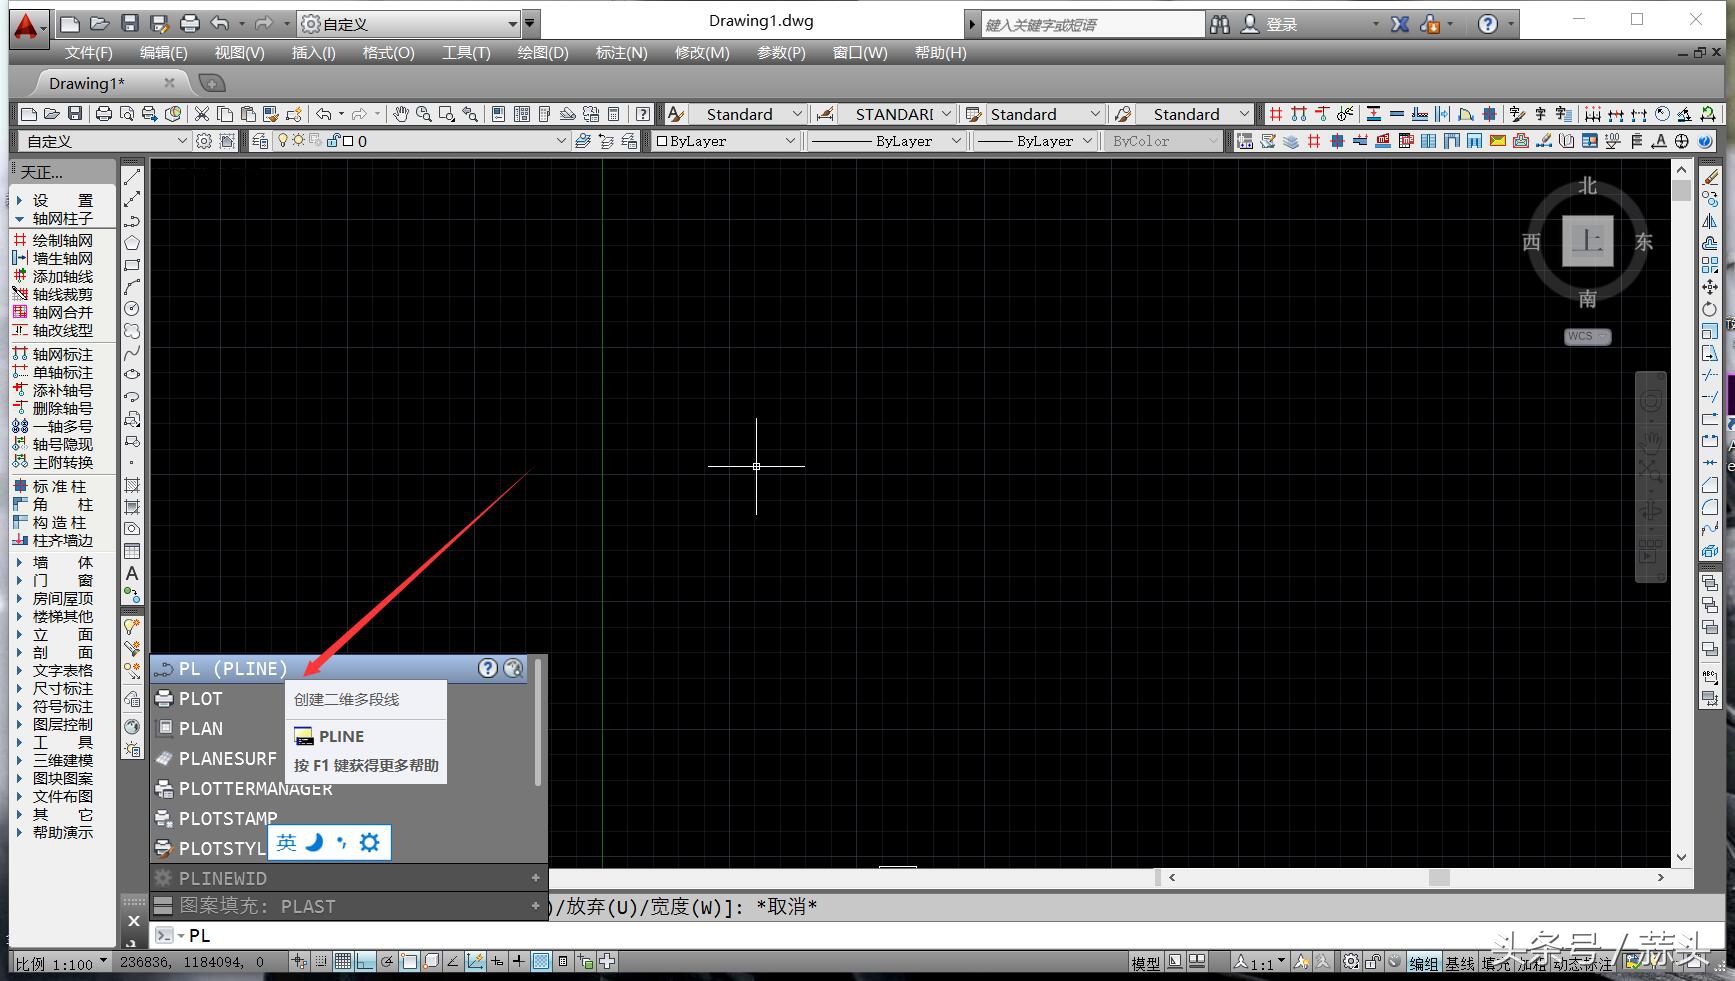Click the keyword search input field
Viewport: 1735px width, 981px height.
(1093, 24)
